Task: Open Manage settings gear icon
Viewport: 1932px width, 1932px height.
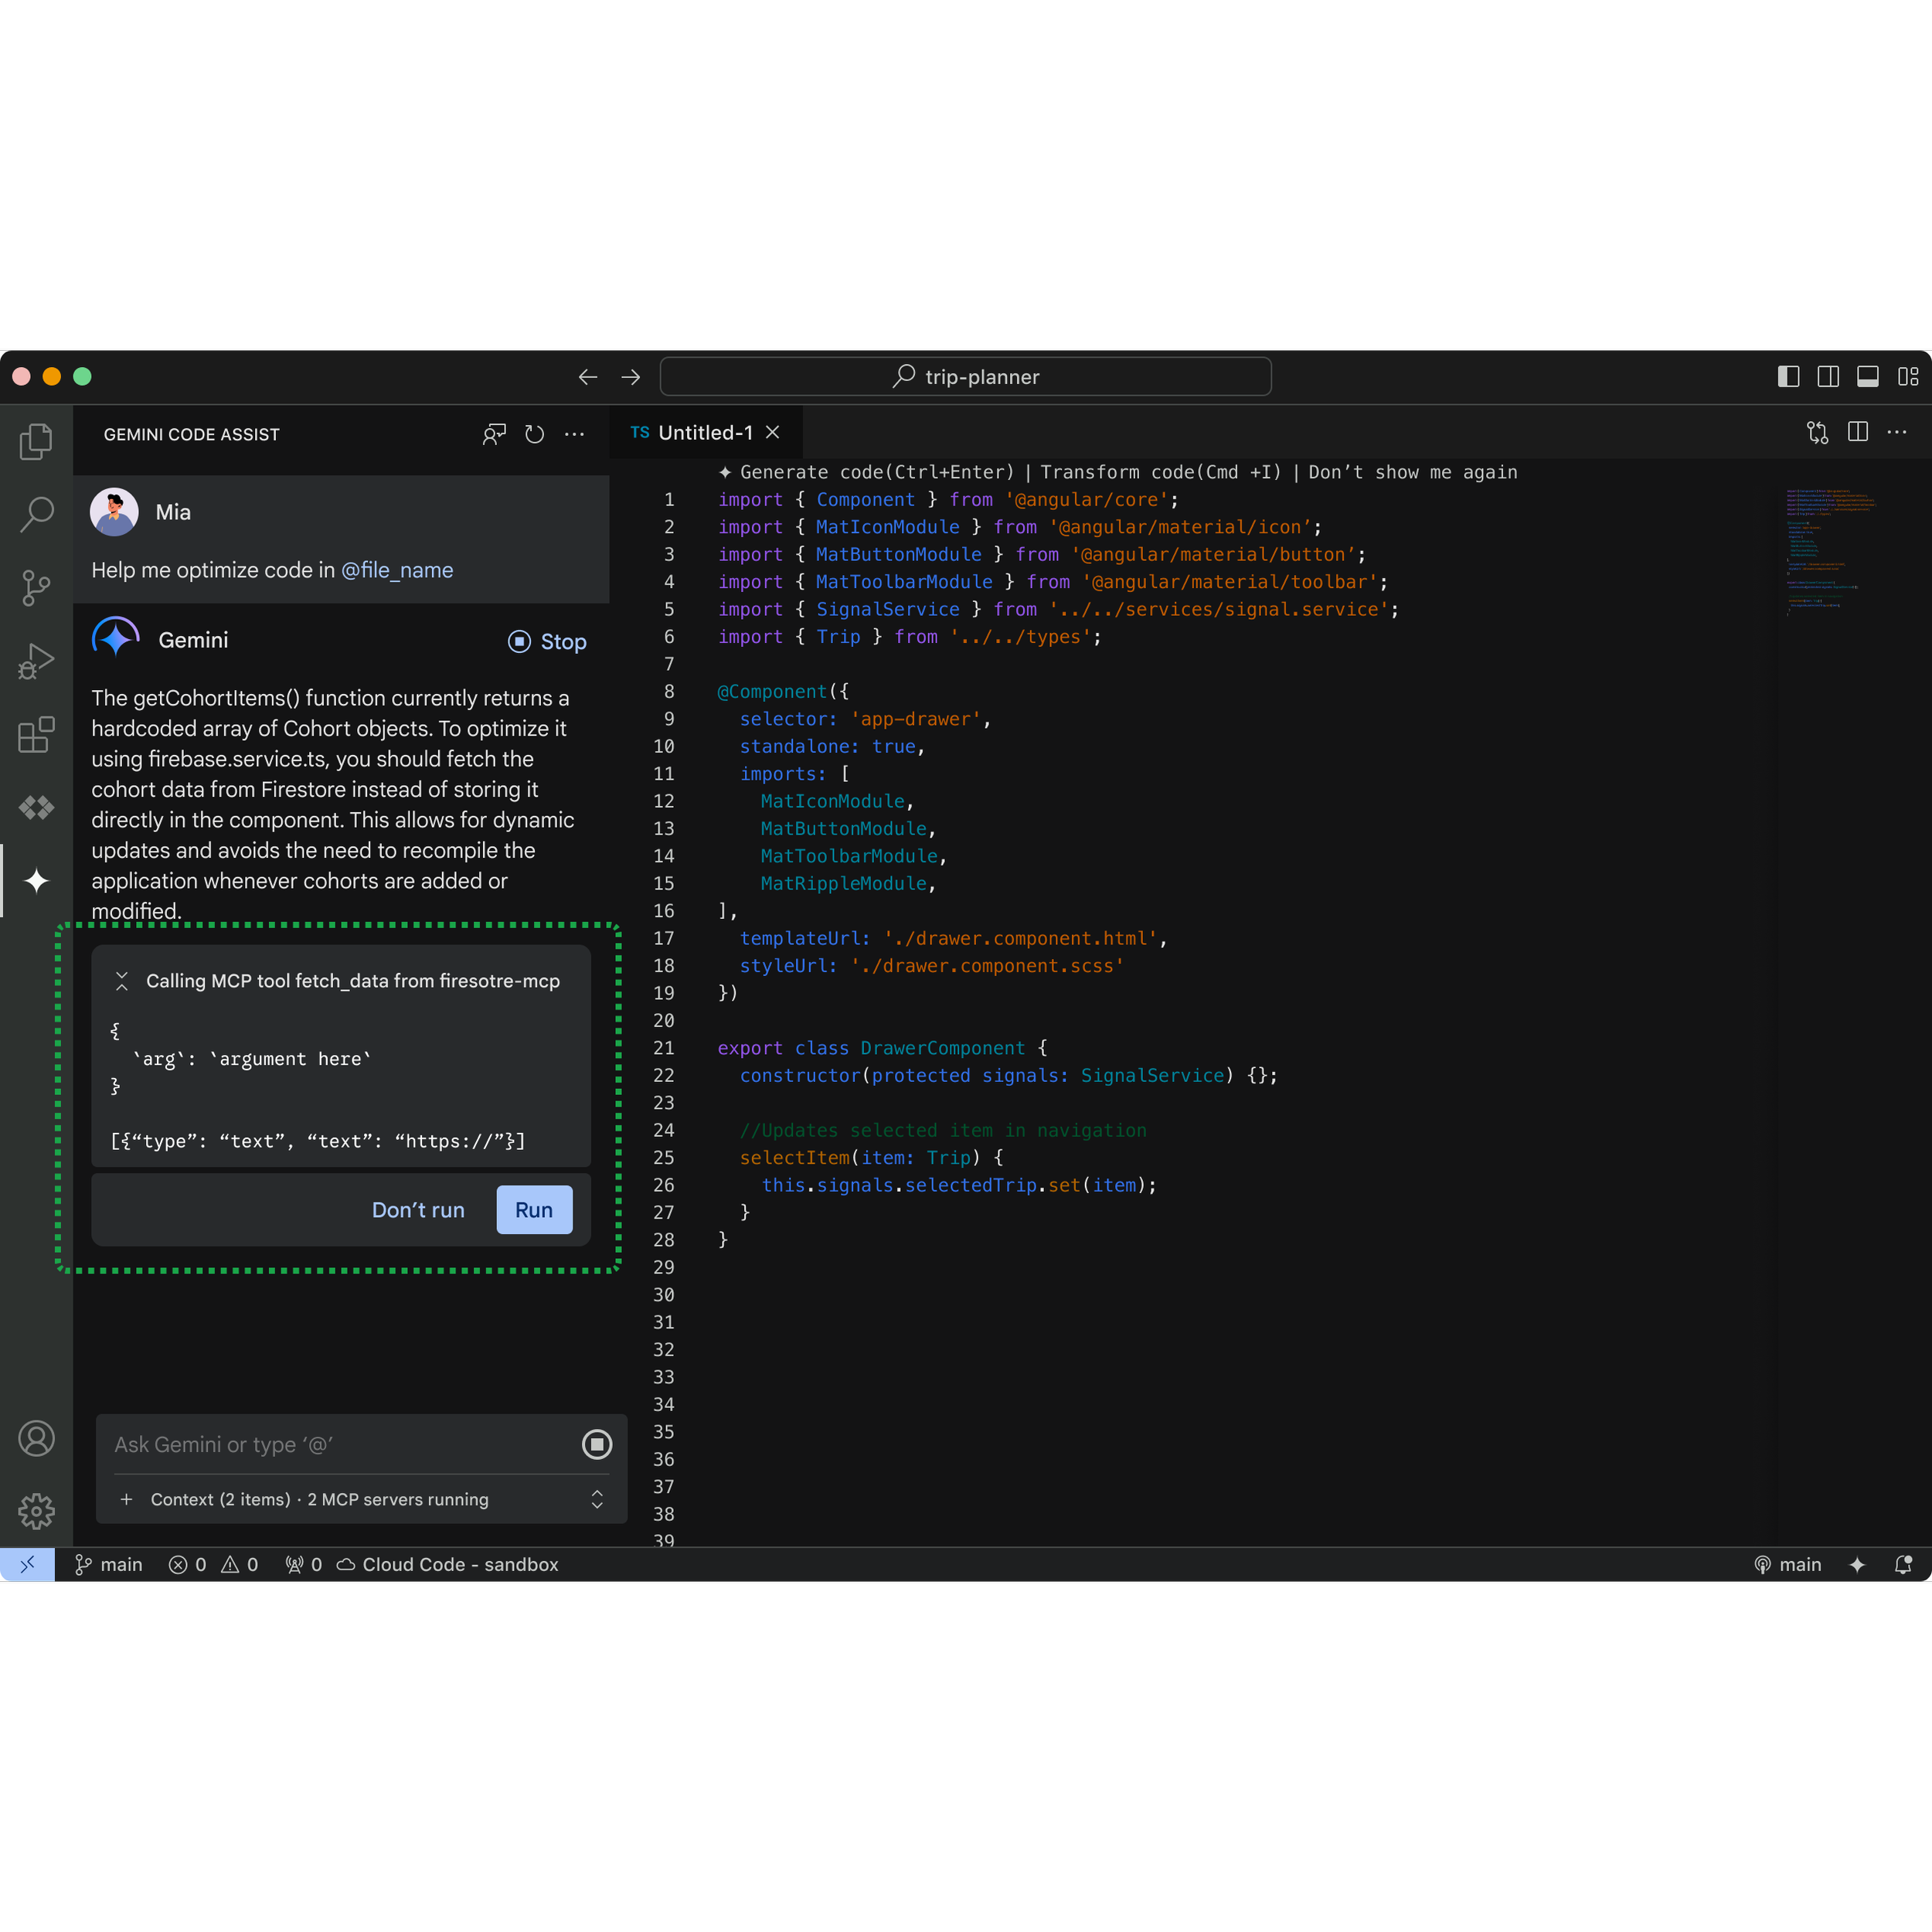Action: coord(36,1511)
